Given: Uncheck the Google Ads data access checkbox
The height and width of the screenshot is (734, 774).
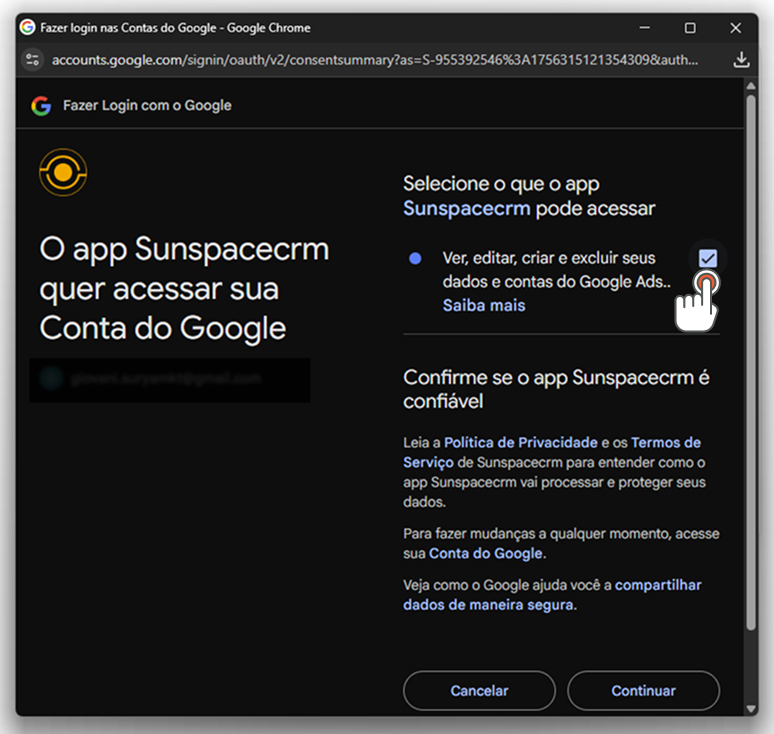Looking at the screenshot, I should 708,258.
